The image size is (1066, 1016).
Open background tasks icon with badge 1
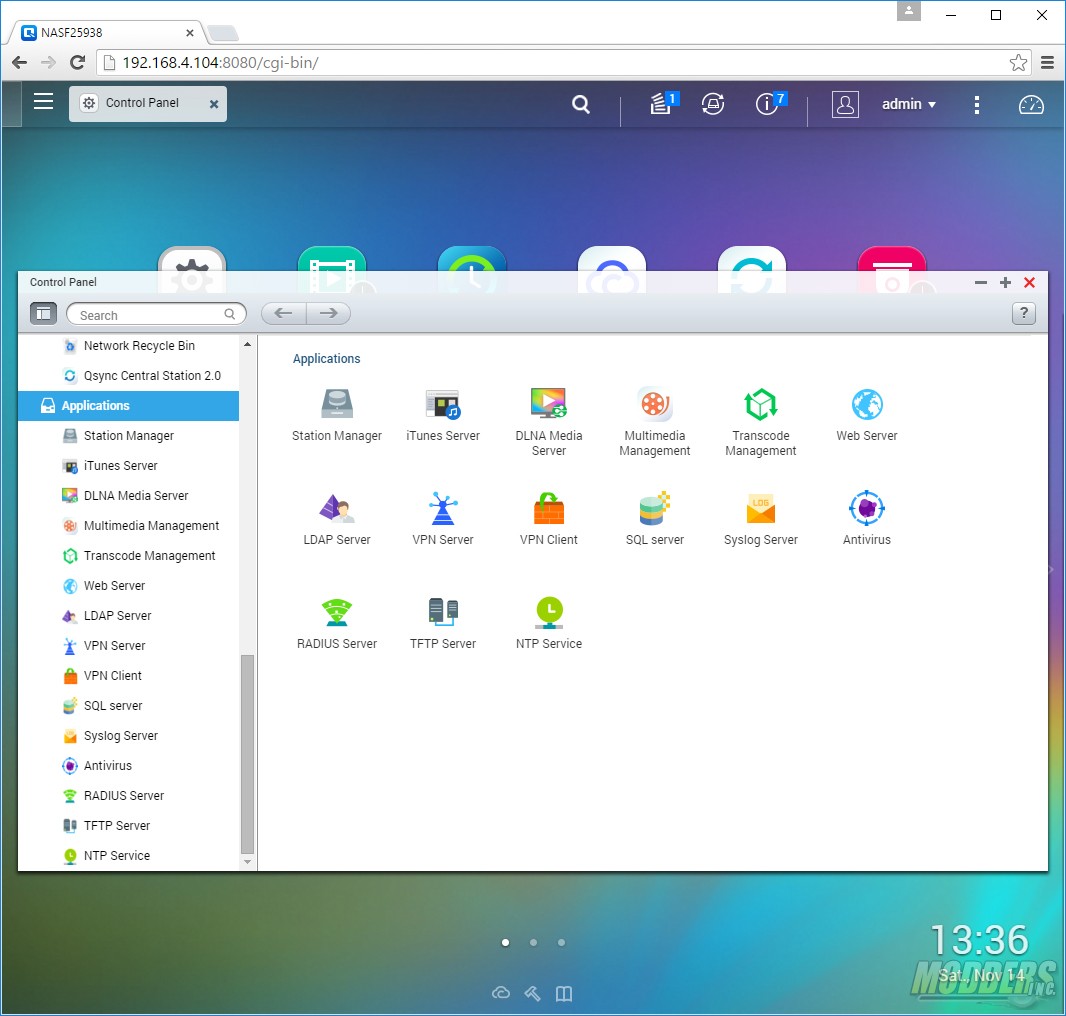click(x=663, y=103)
